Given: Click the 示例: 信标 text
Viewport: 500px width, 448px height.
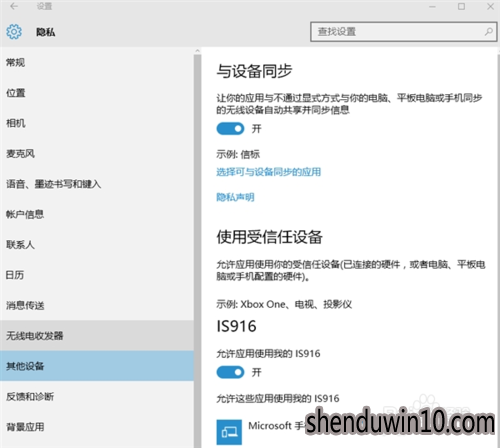Looking at the screenshot, I should [238, 154].
